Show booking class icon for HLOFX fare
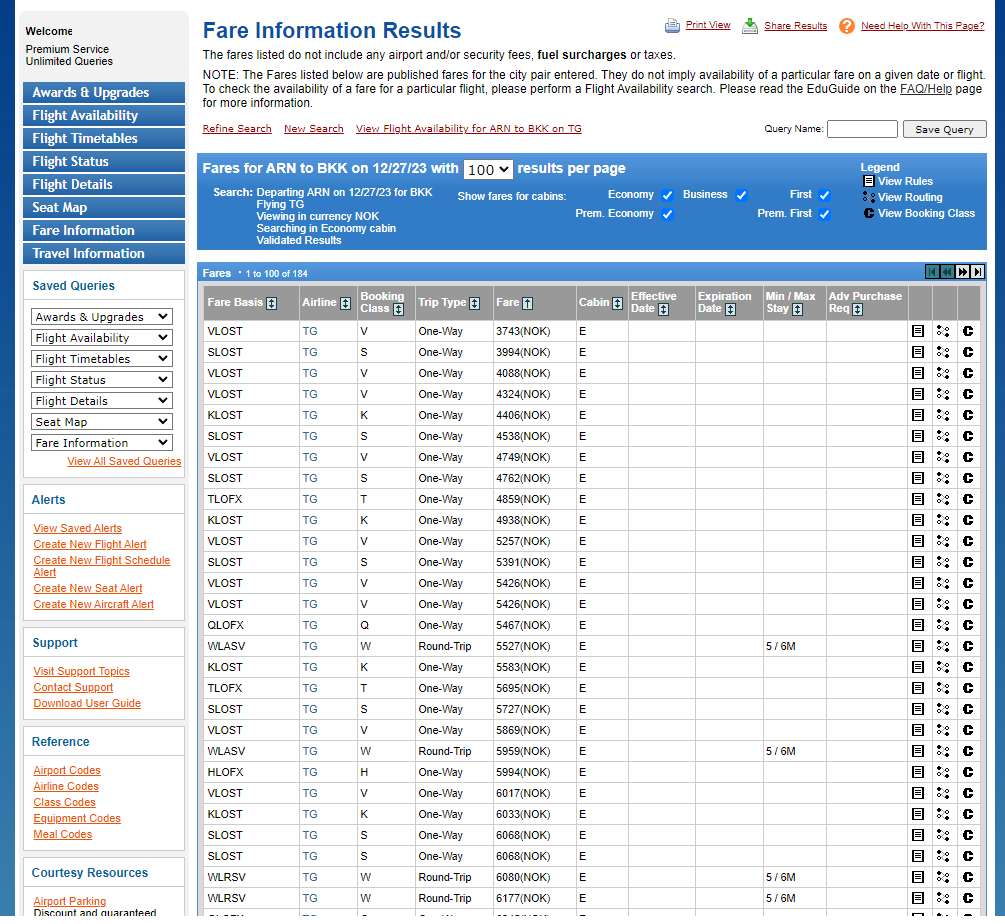The image size is (1005, 924). coord(968,772)
